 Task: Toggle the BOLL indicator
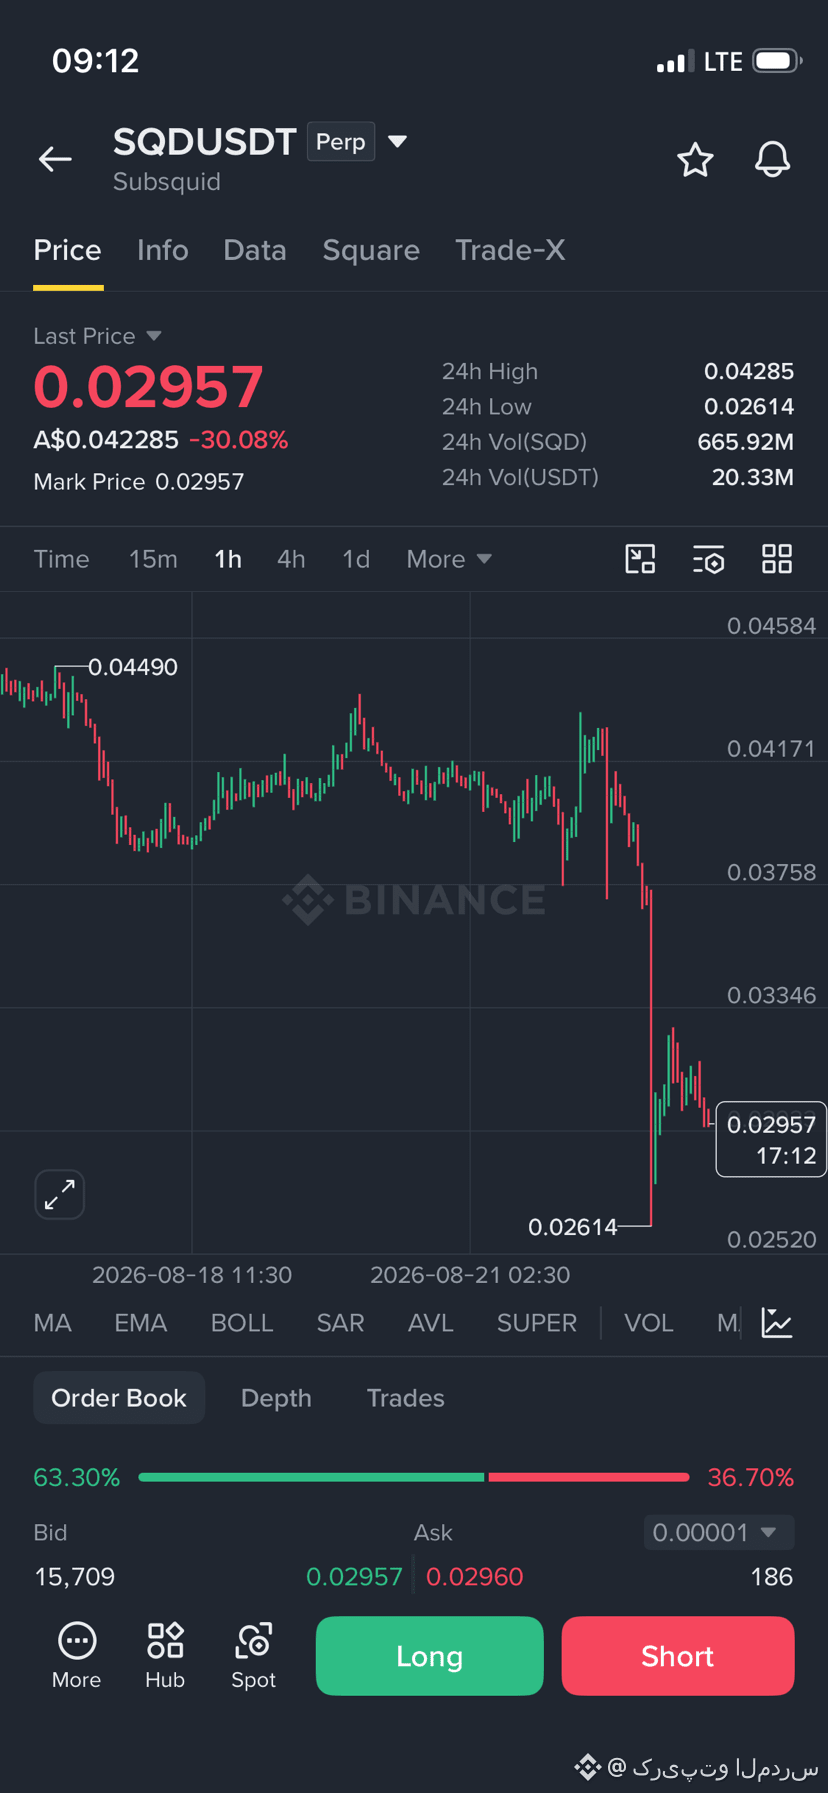242,1323
